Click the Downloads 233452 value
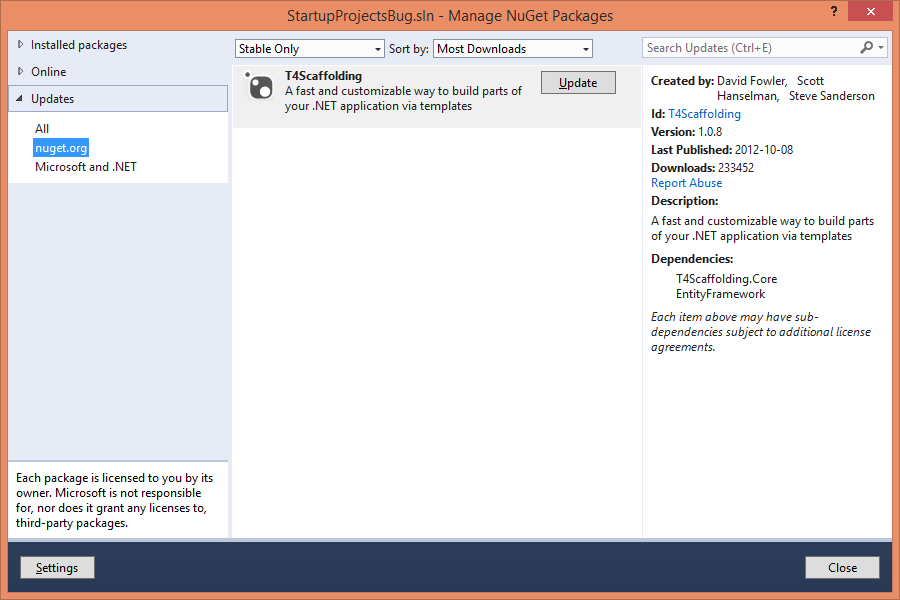This screenshot has height=600, width=900. pos(736,168)
